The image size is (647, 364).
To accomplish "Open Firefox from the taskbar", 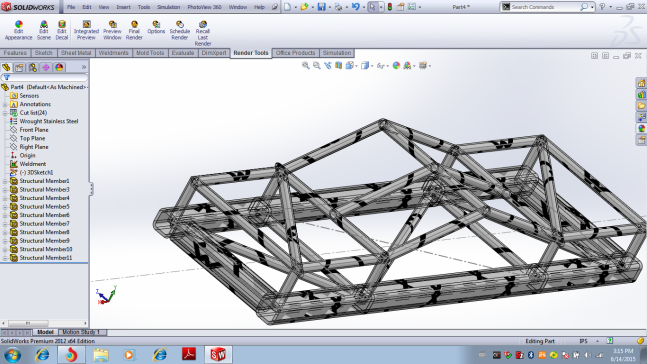I will [x=71, y=355].
